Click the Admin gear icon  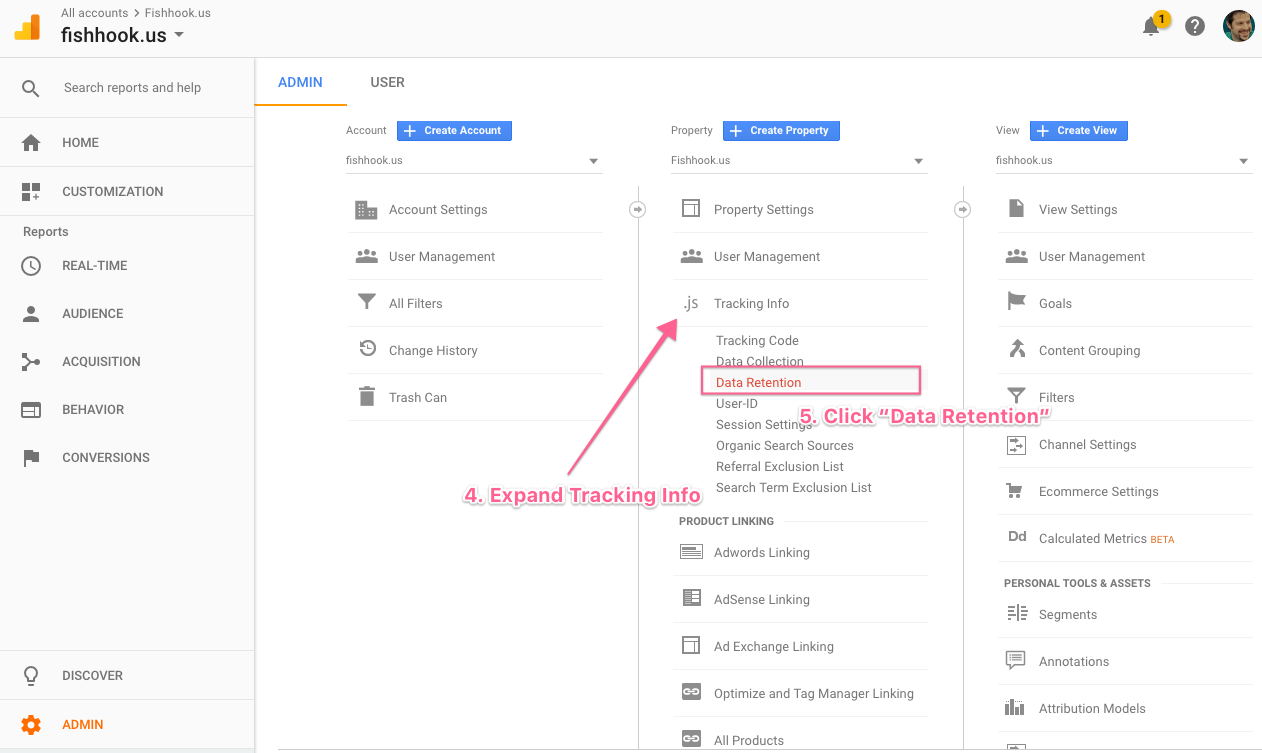[31, 725]
